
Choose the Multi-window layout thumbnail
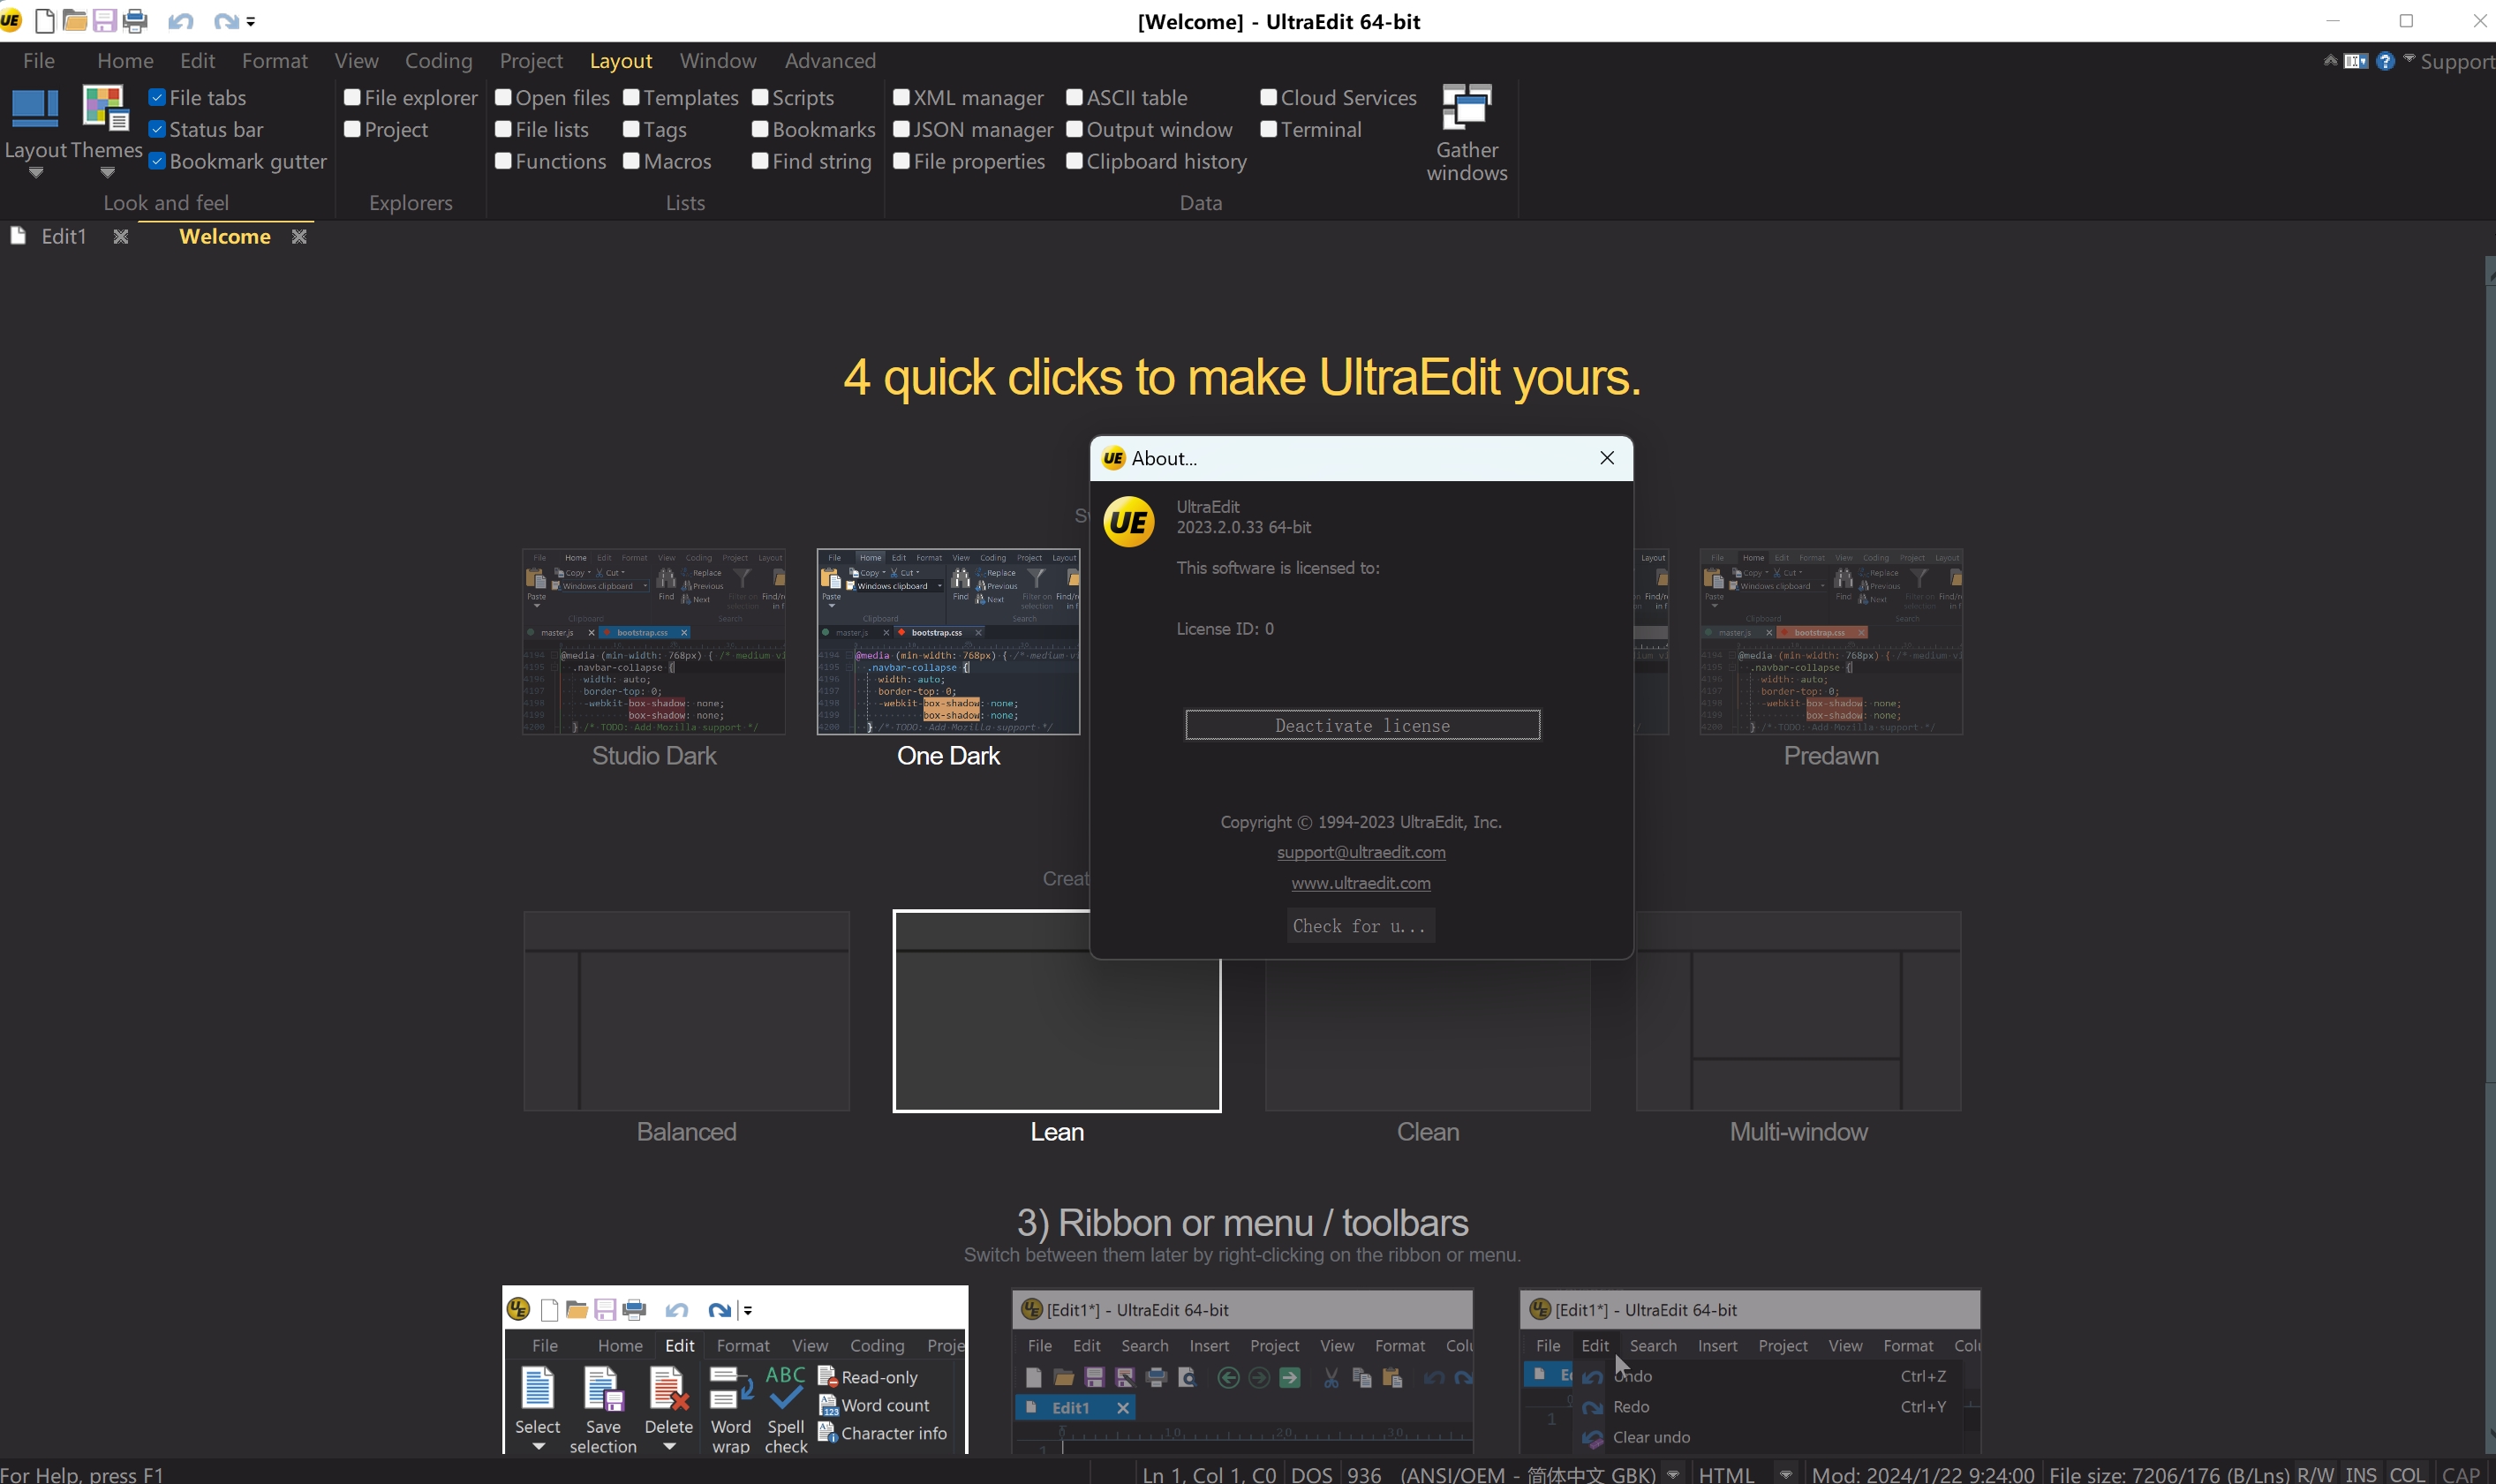click(1798, 1011)
